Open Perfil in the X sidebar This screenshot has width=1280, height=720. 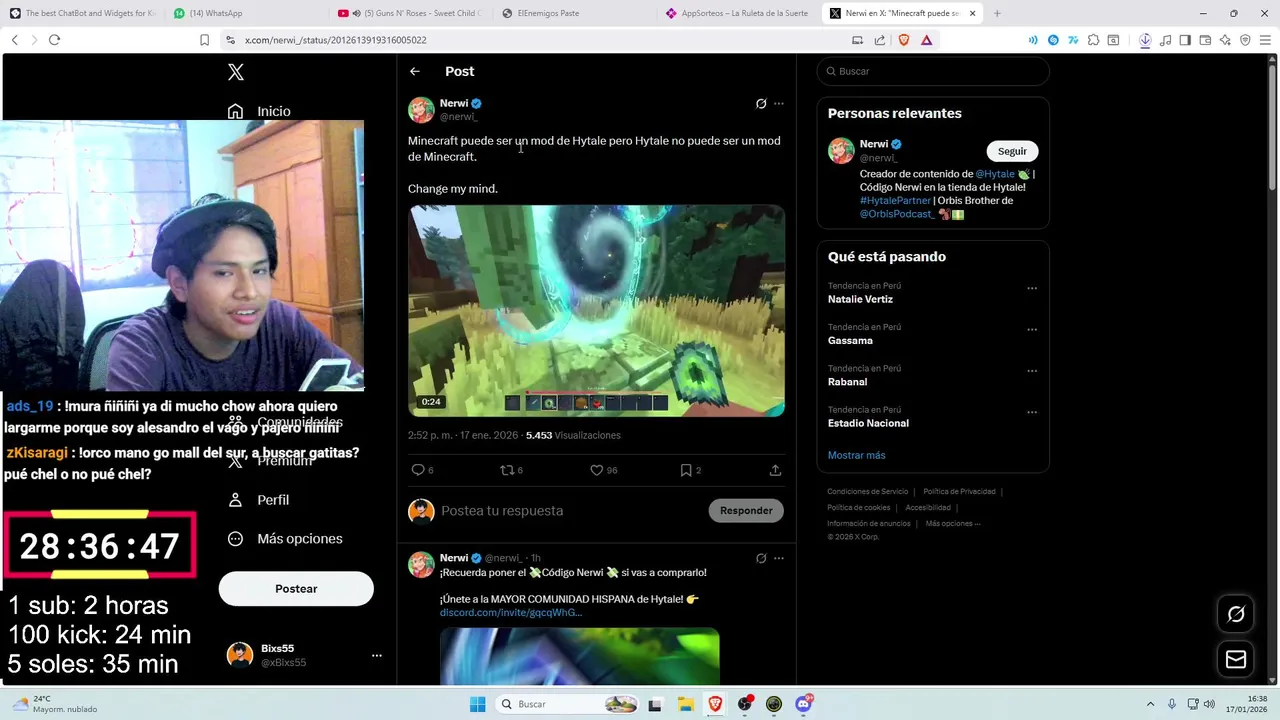tap(259, 500)
